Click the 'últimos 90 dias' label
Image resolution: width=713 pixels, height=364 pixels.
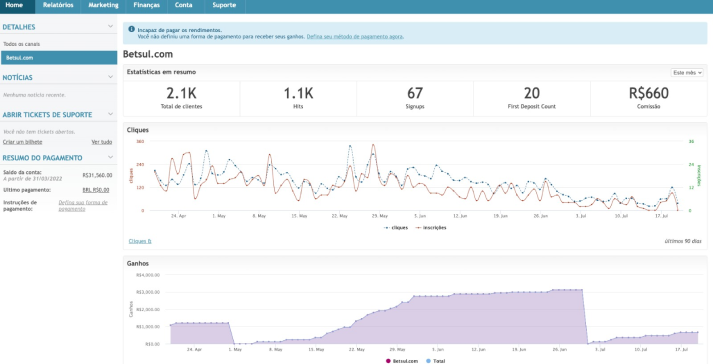(x=683, y=241)
